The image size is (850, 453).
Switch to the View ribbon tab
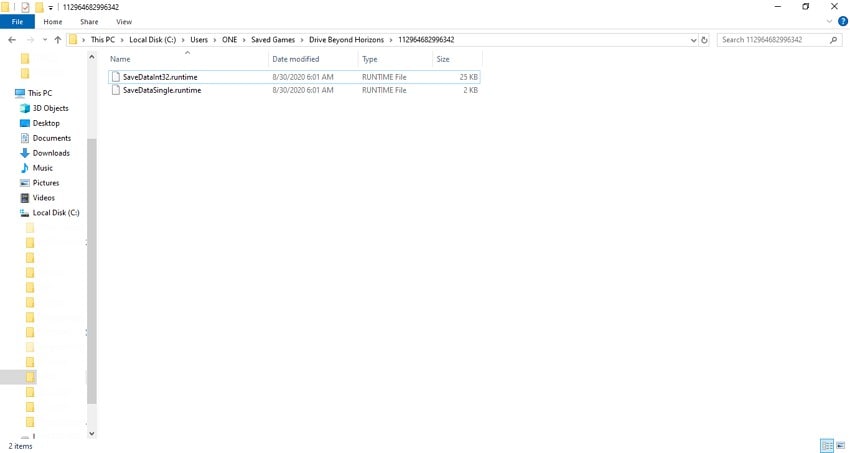(x=124, y=22)
